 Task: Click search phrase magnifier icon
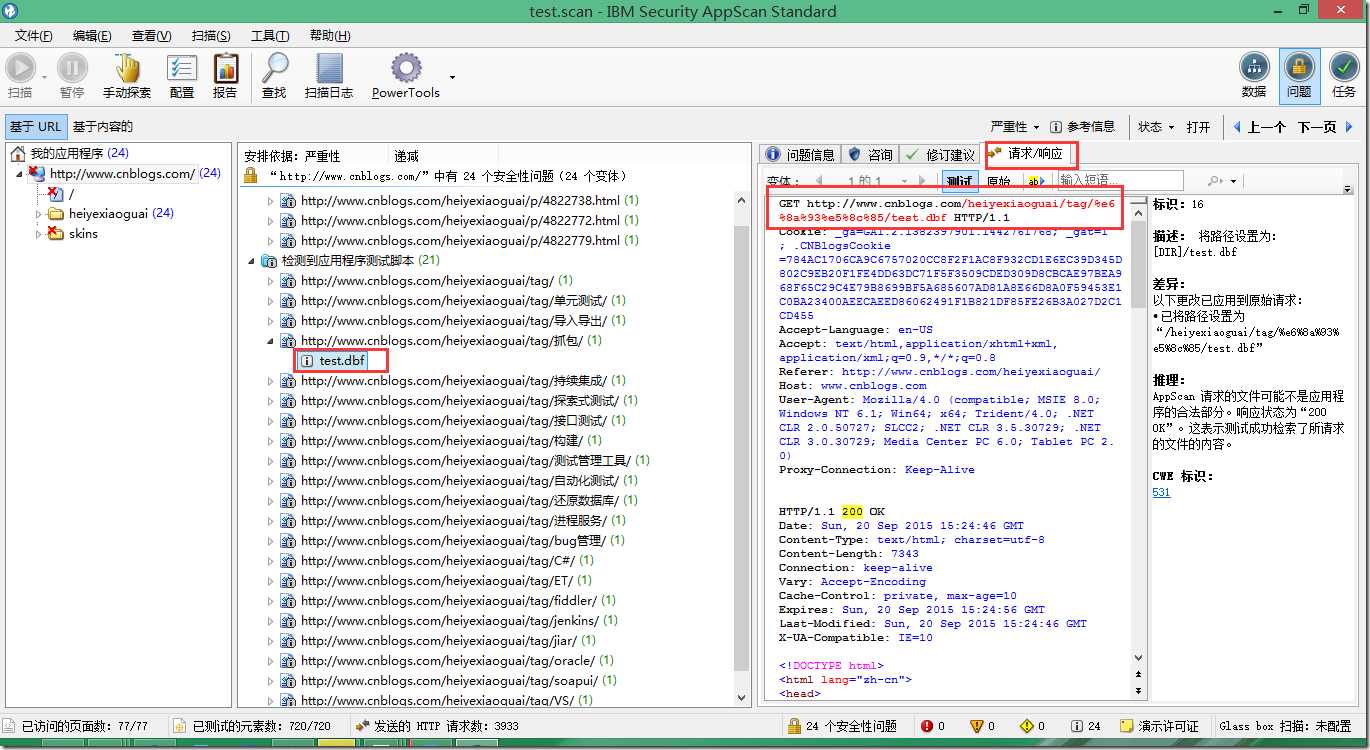click(x=1216, y=181)
